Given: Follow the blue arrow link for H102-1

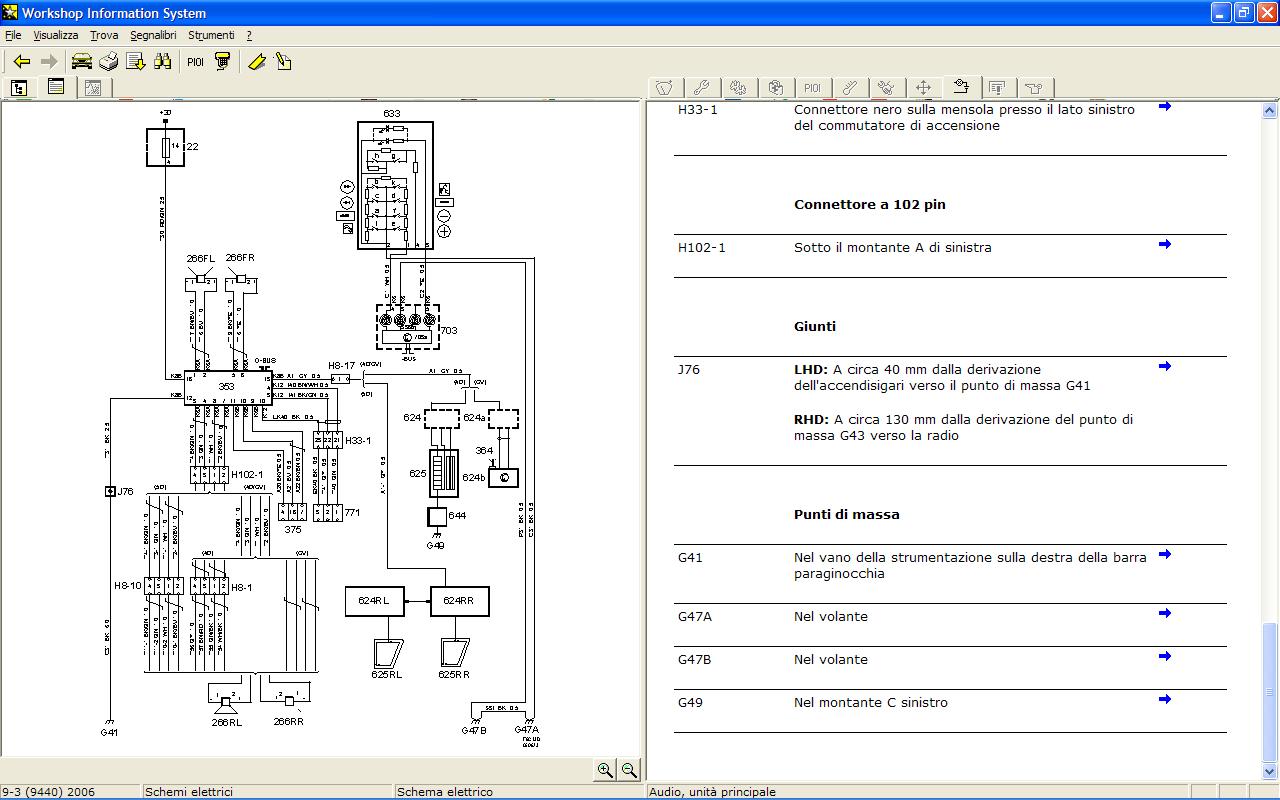Looking at the screenshot, I should coord(1164,244).
